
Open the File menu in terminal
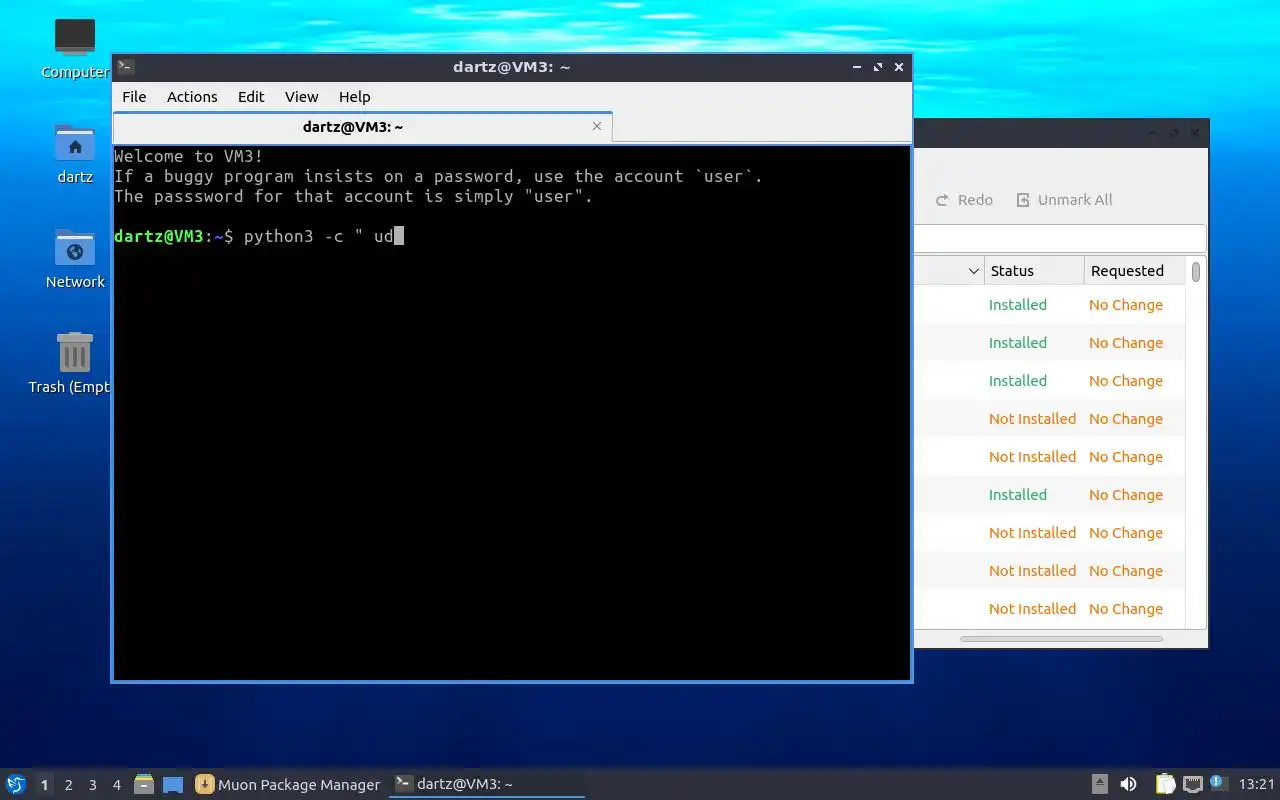[x=134, y=97]
